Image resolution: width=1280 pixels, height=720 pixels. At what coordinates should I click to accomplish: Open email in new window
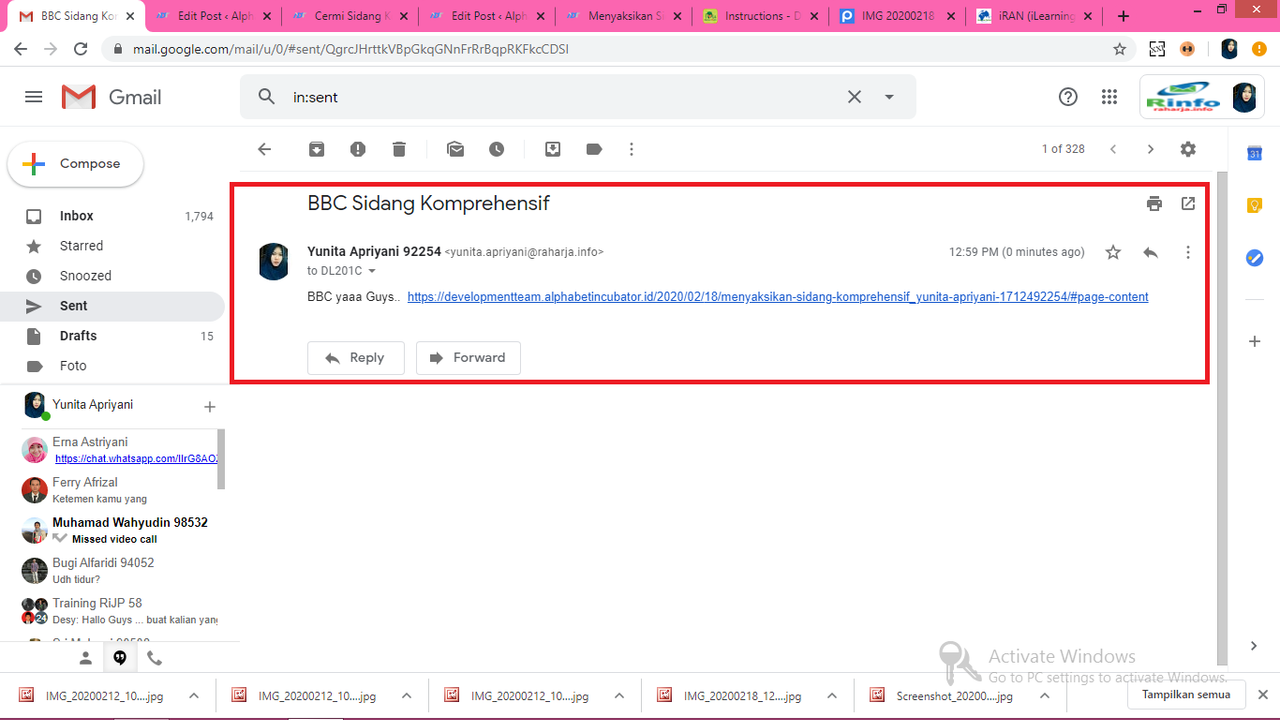point(1188,204)
